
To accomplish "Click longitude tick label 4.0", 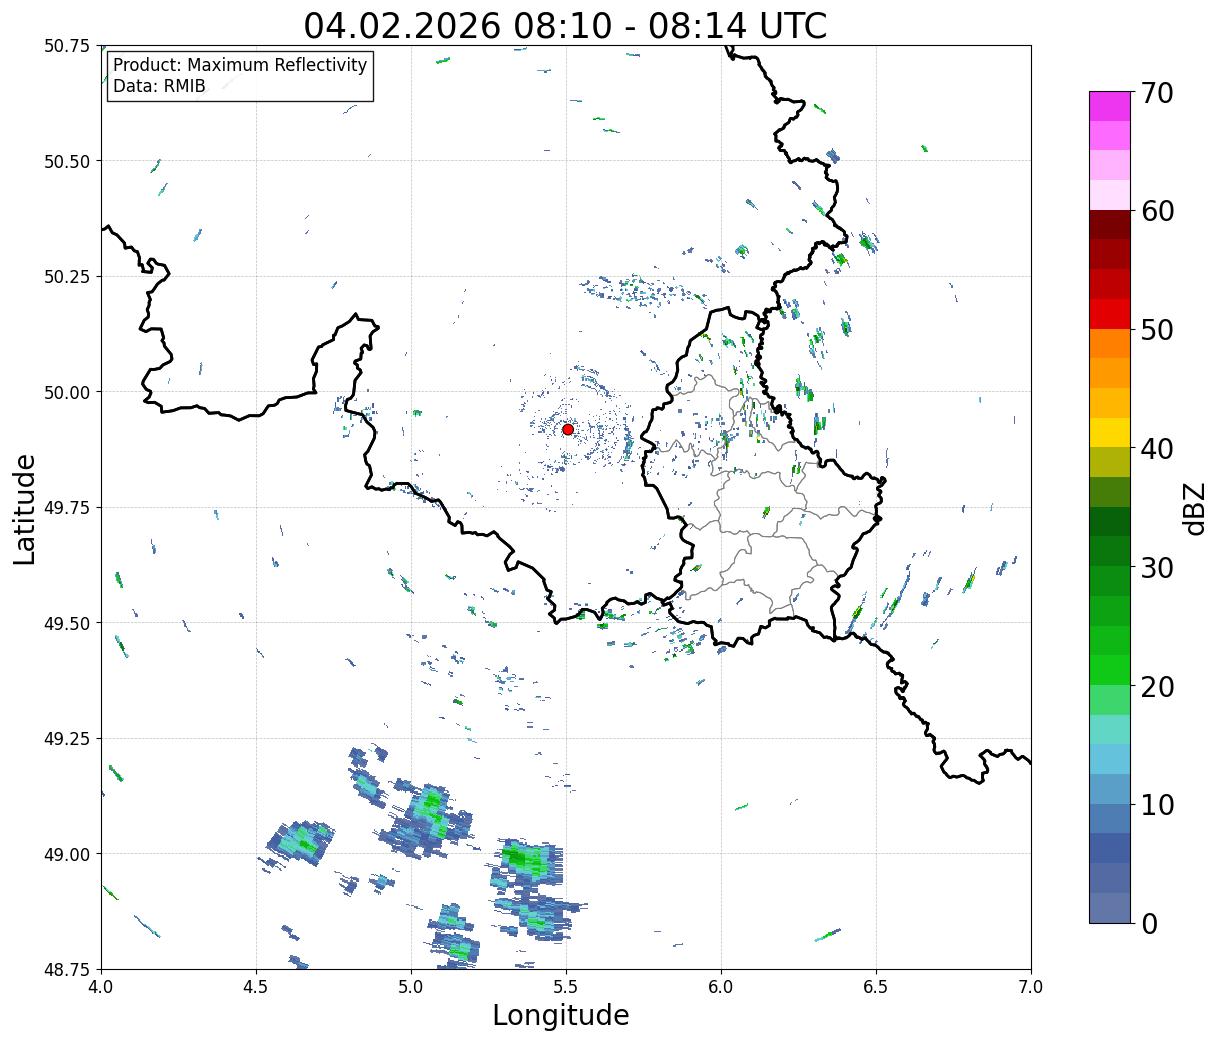I will coord(101,987).
